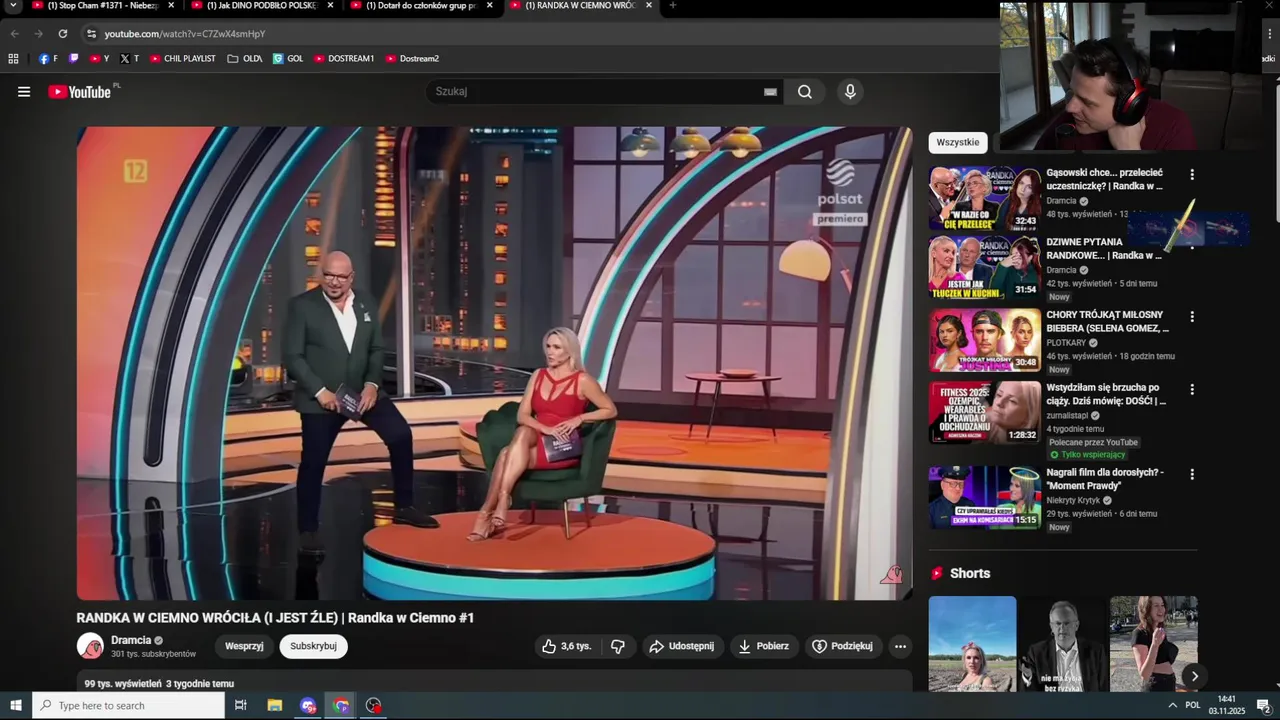The width and height of the screenshot is (1280, 720).
Task: Open the DOSTREAM1 bookmark
Action: (344, 59)
